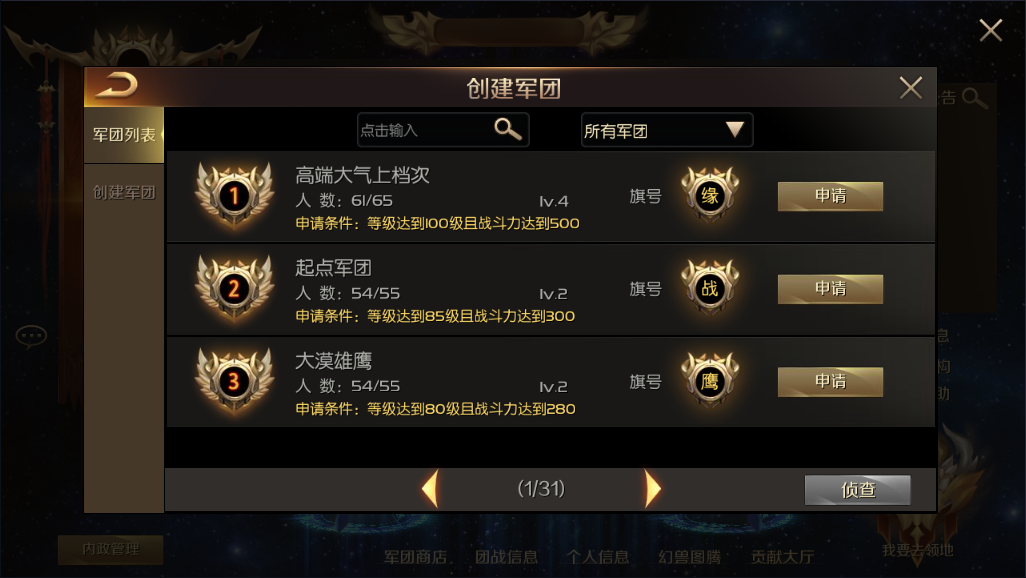1026x578 pixels.
Task: Click the 战 flag emblem
Action: [x=710, y=288]
